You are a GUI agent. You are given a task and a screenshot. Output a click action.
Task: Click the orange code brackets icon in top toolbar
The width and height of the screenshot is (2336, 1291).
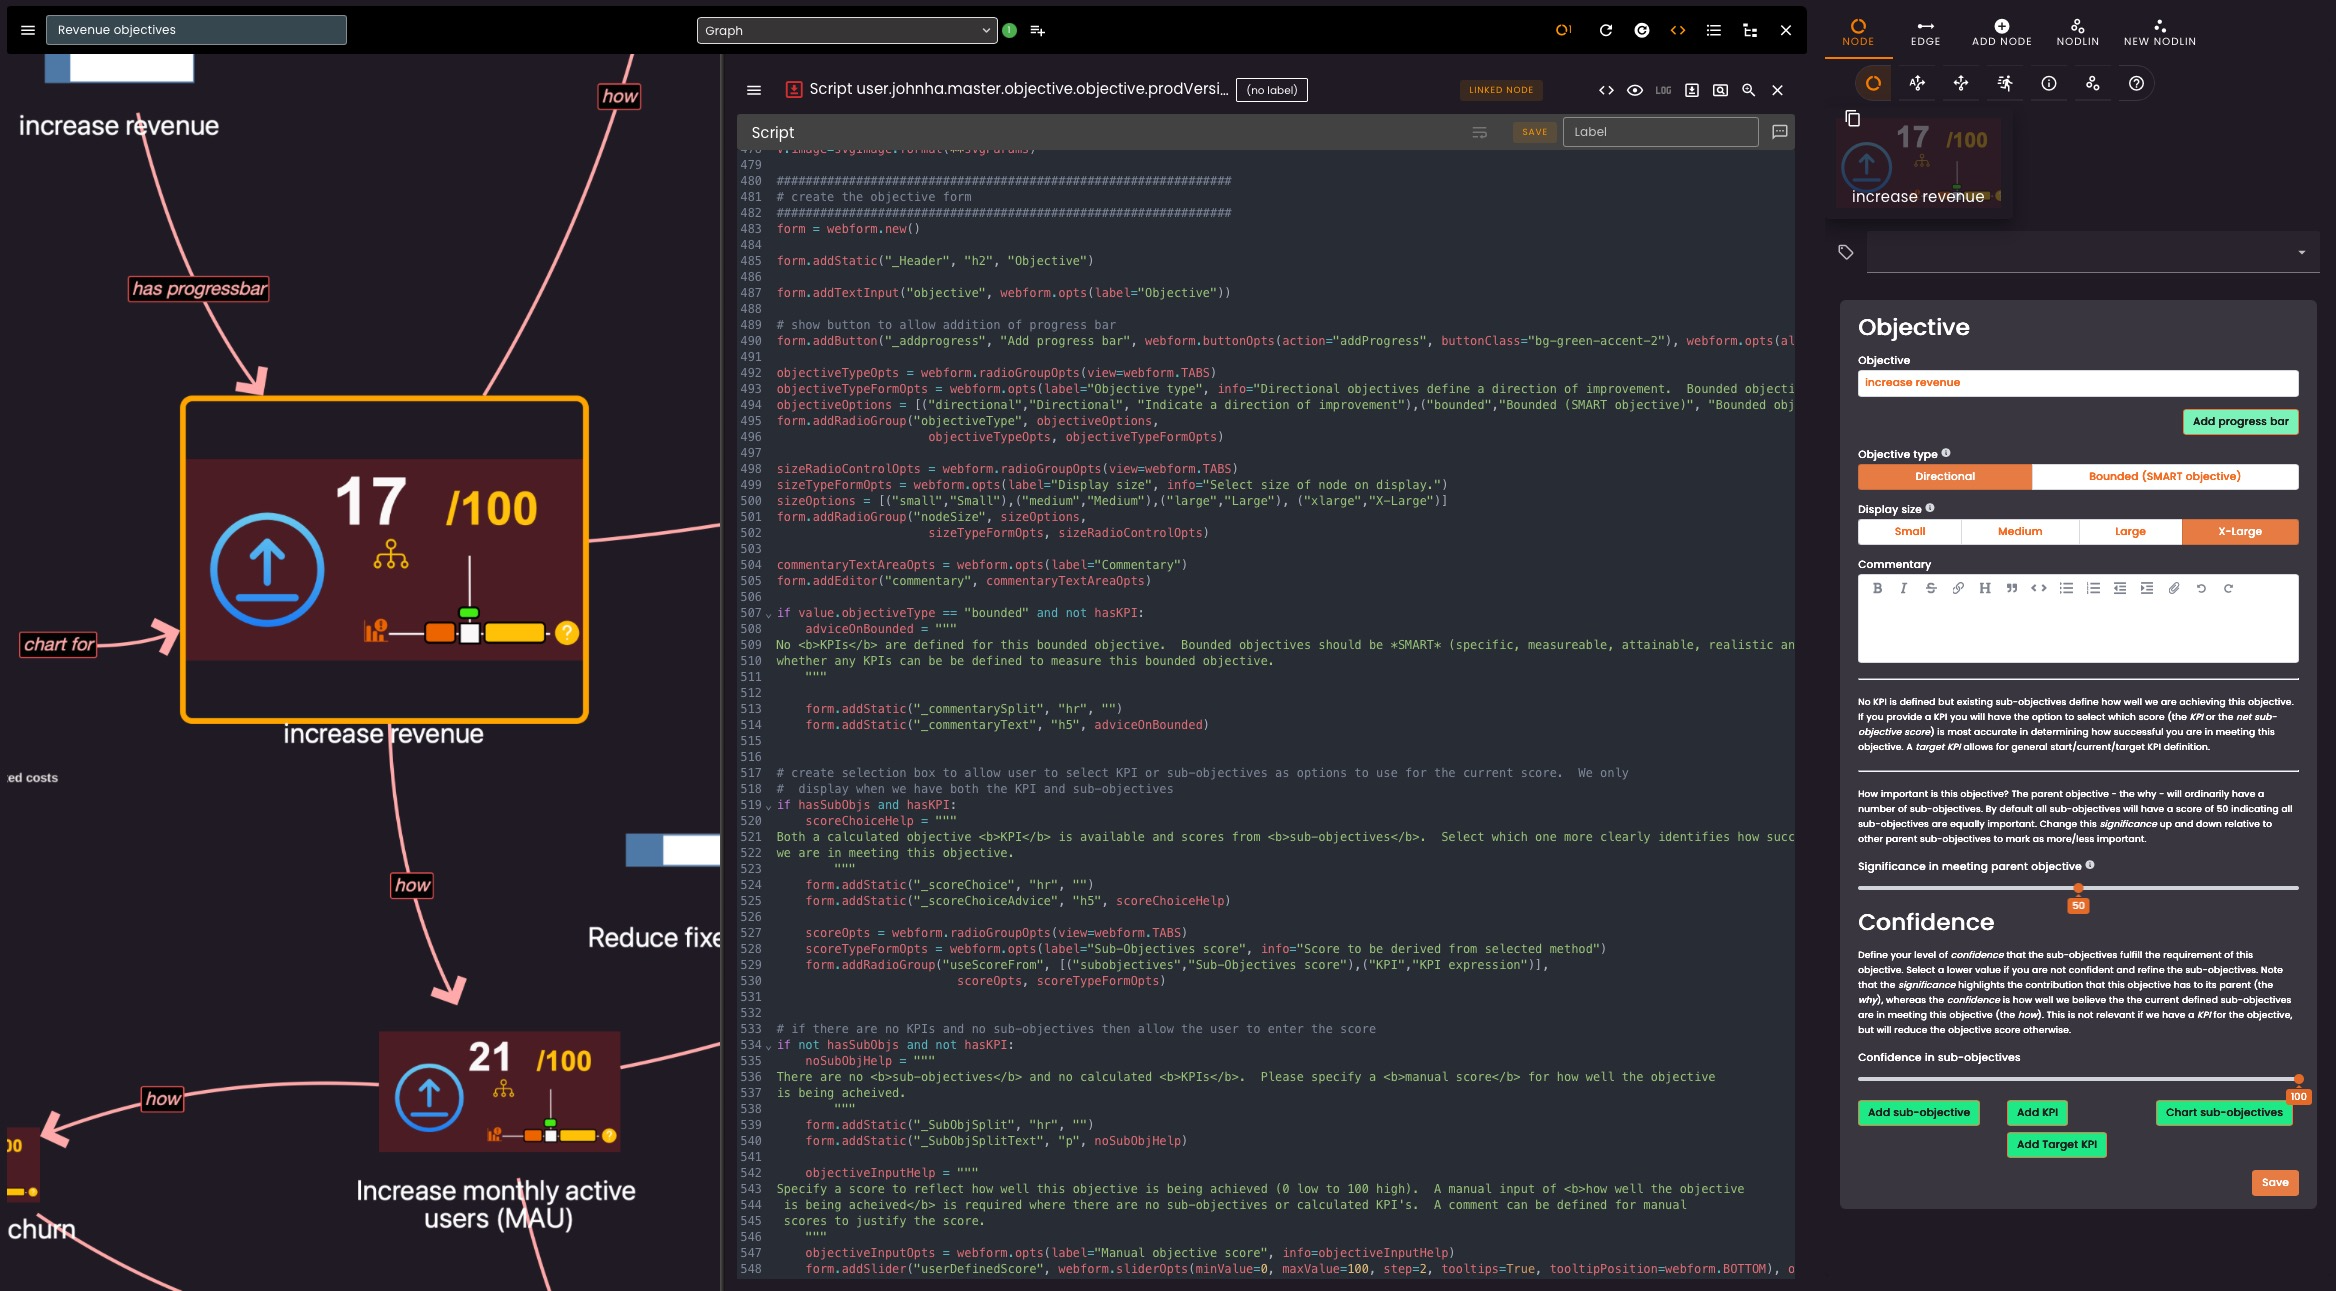point(1677,30)
